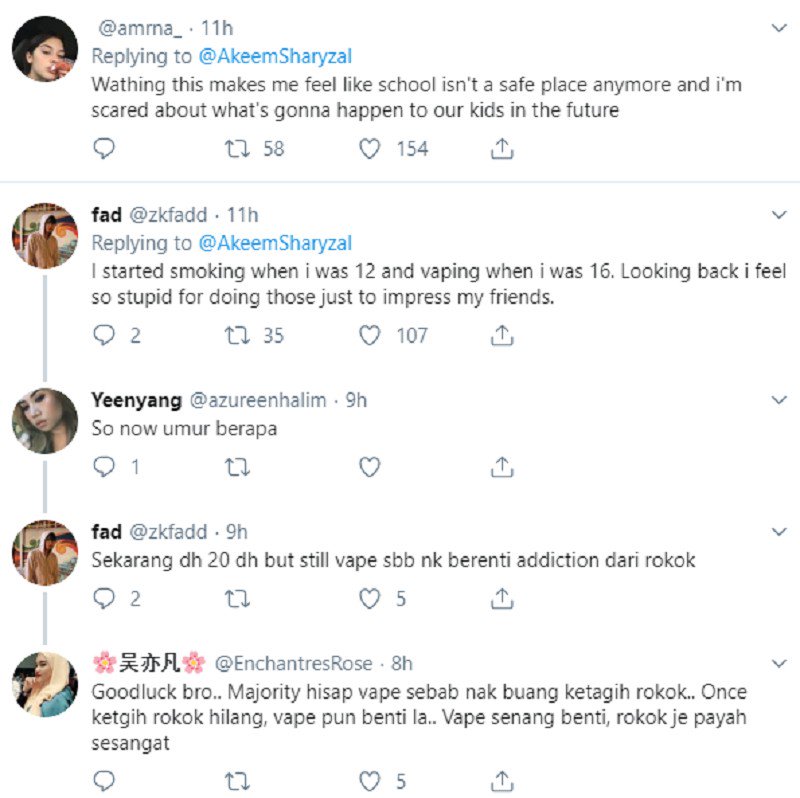Retweet fad's tweet with 35 retweets
This screenshot has width=800, height=798.
pos(237,336)
